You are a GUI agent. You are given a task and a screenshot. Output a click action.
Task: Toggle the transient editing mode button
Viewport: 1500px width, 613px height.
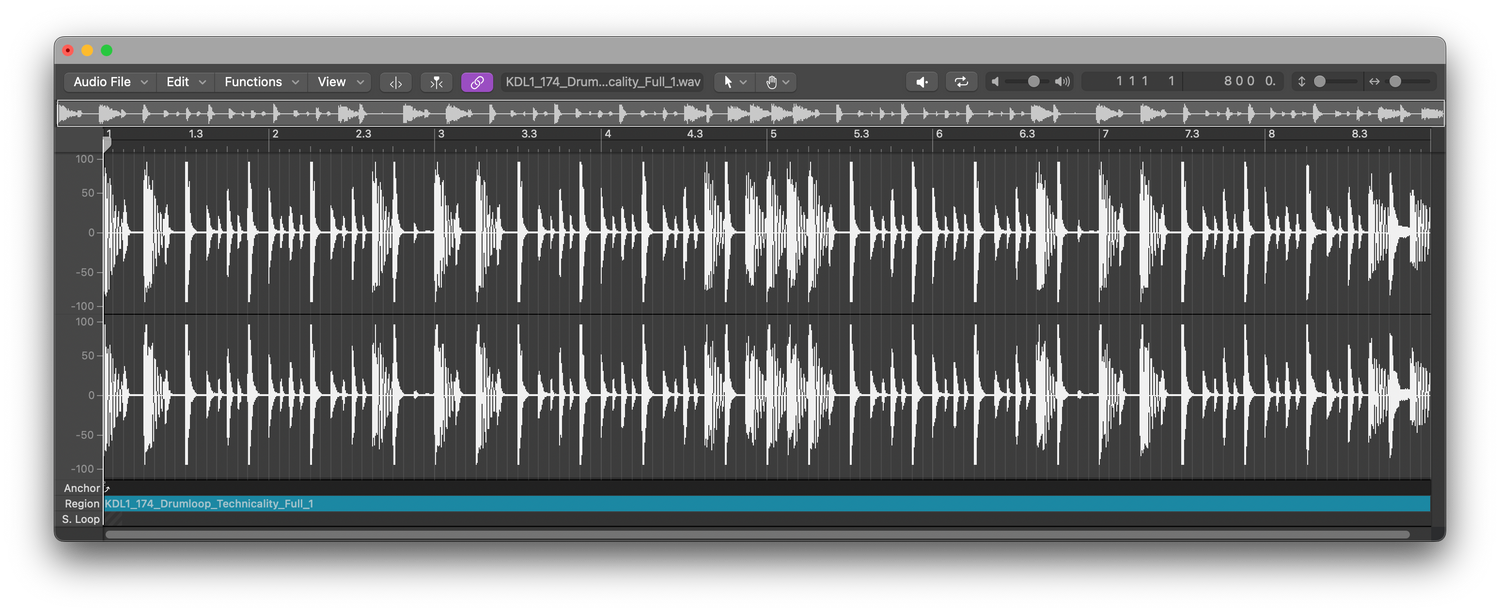(436, 82)
